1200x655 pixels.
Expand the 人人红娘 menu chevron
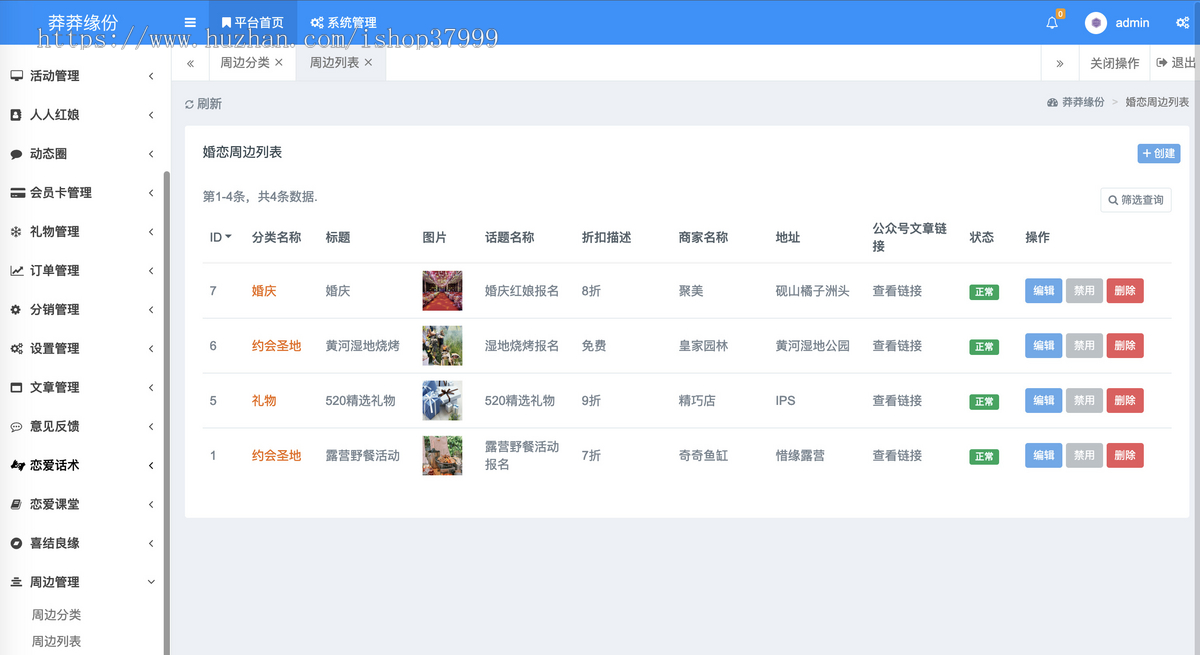(151, 115)
